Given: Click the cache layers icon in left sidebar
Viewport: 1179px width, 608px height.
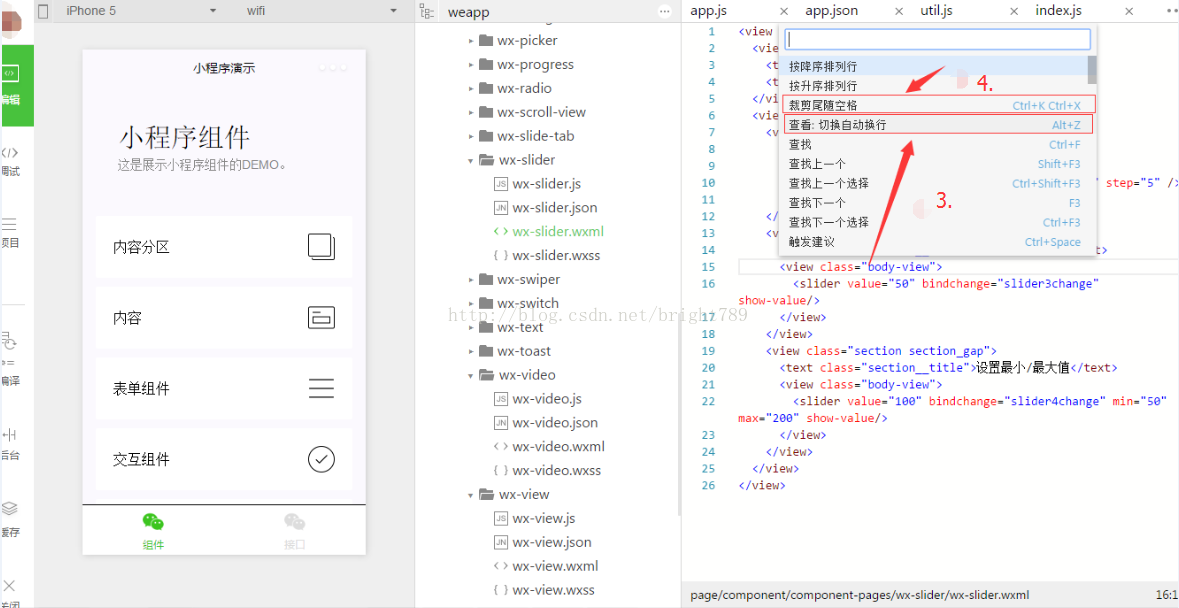Looking at the screenshot, I should [x=10, y=510].
